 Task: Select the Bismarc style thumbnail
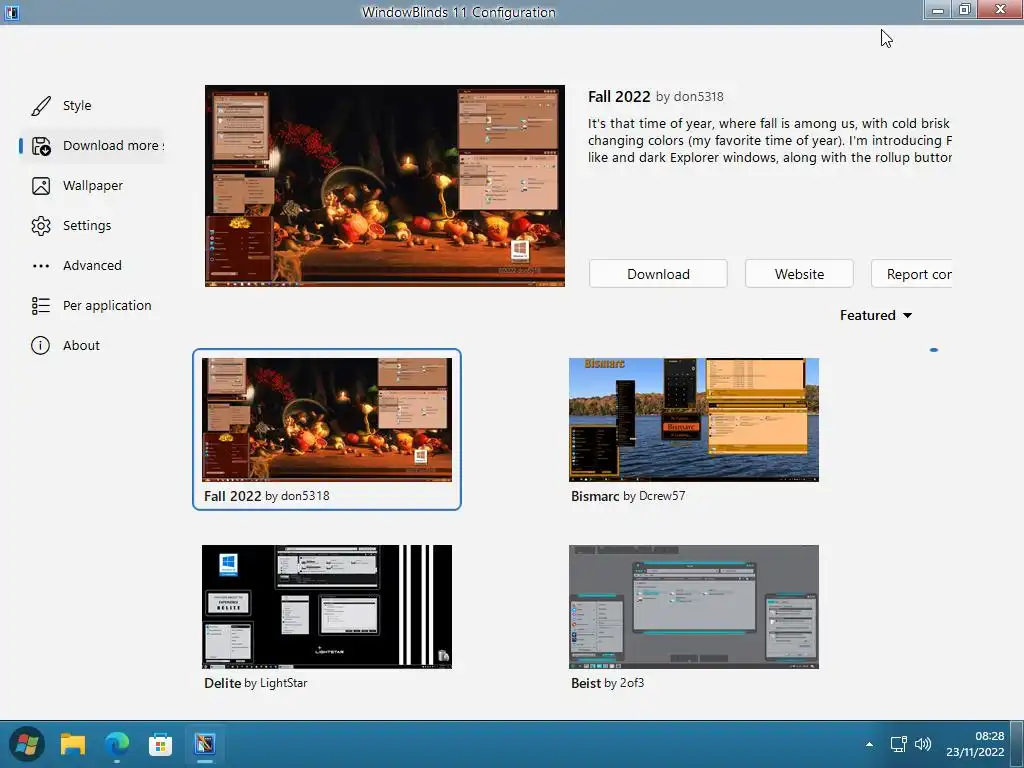tap(694, 420)
